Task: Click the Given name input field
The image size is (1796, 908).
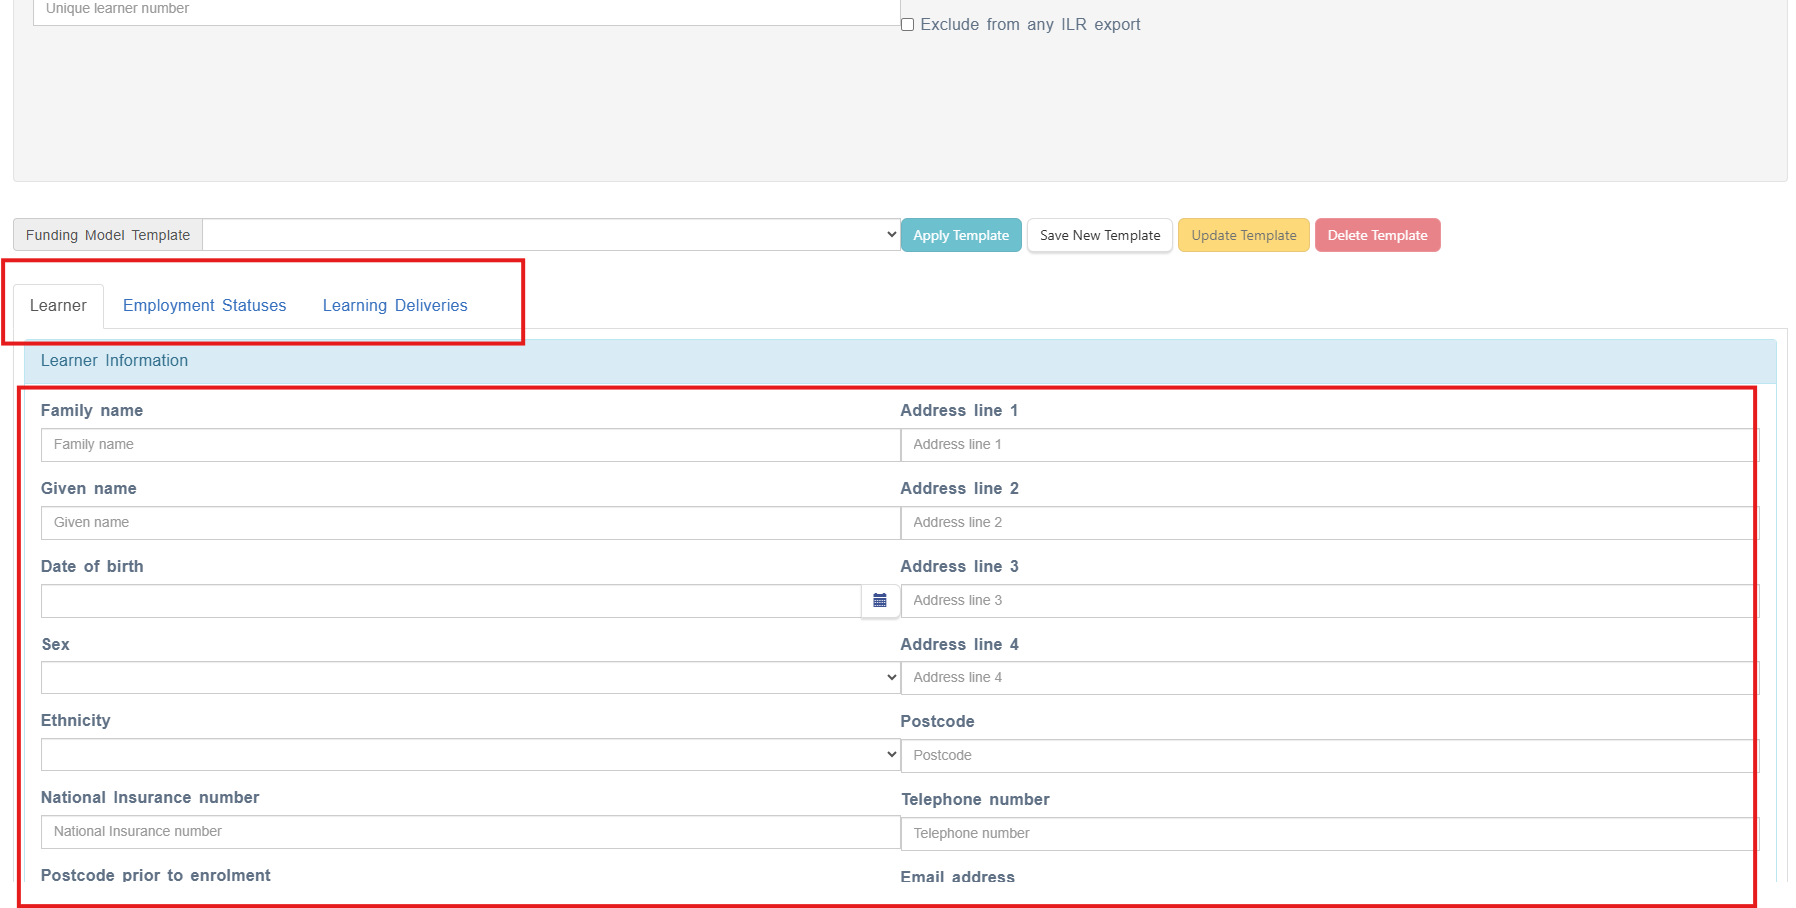Action: click(x=470, y=523)
